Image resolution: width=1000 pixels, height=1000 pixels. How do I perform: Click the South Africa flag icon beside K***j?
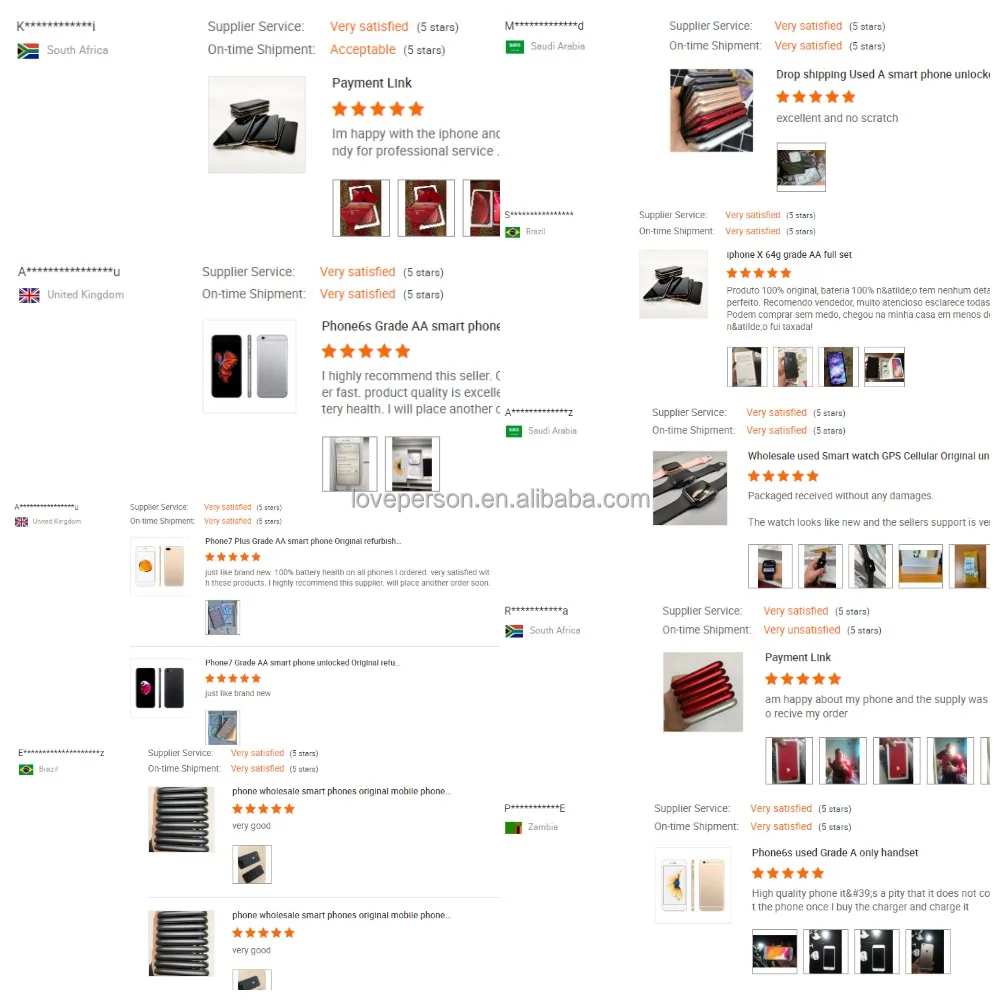pyautogui.click(x=28, y=50)
